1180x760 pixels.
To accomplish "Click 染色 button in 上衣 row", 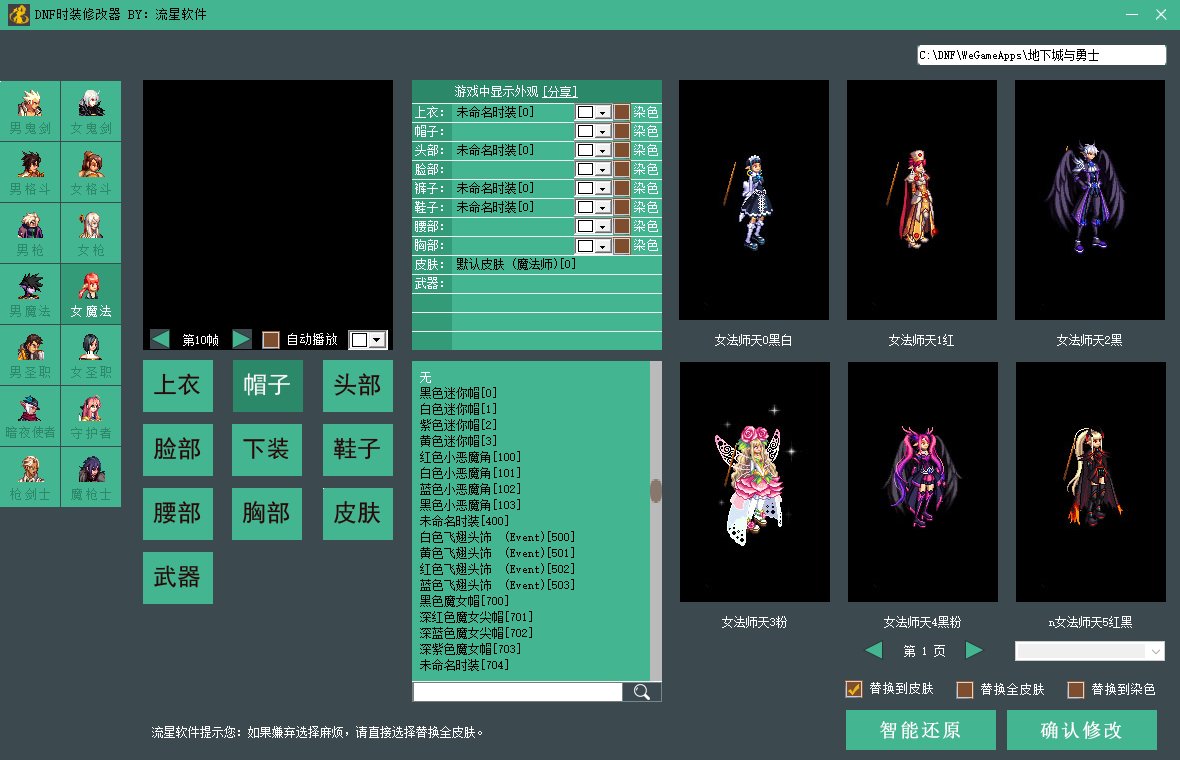I will (x=646, y=112).
